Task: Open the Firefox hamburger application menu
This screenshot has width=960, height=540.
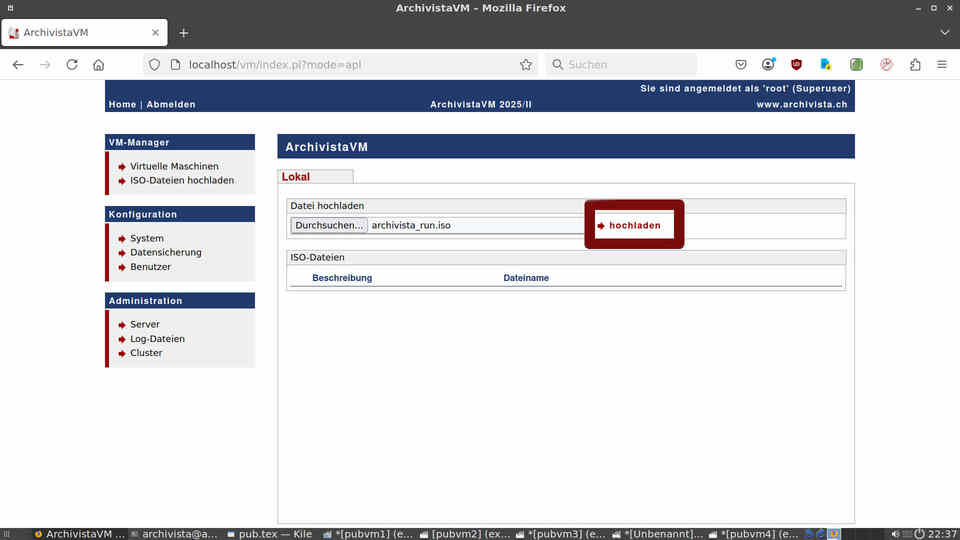Action: tap(942, 64)
